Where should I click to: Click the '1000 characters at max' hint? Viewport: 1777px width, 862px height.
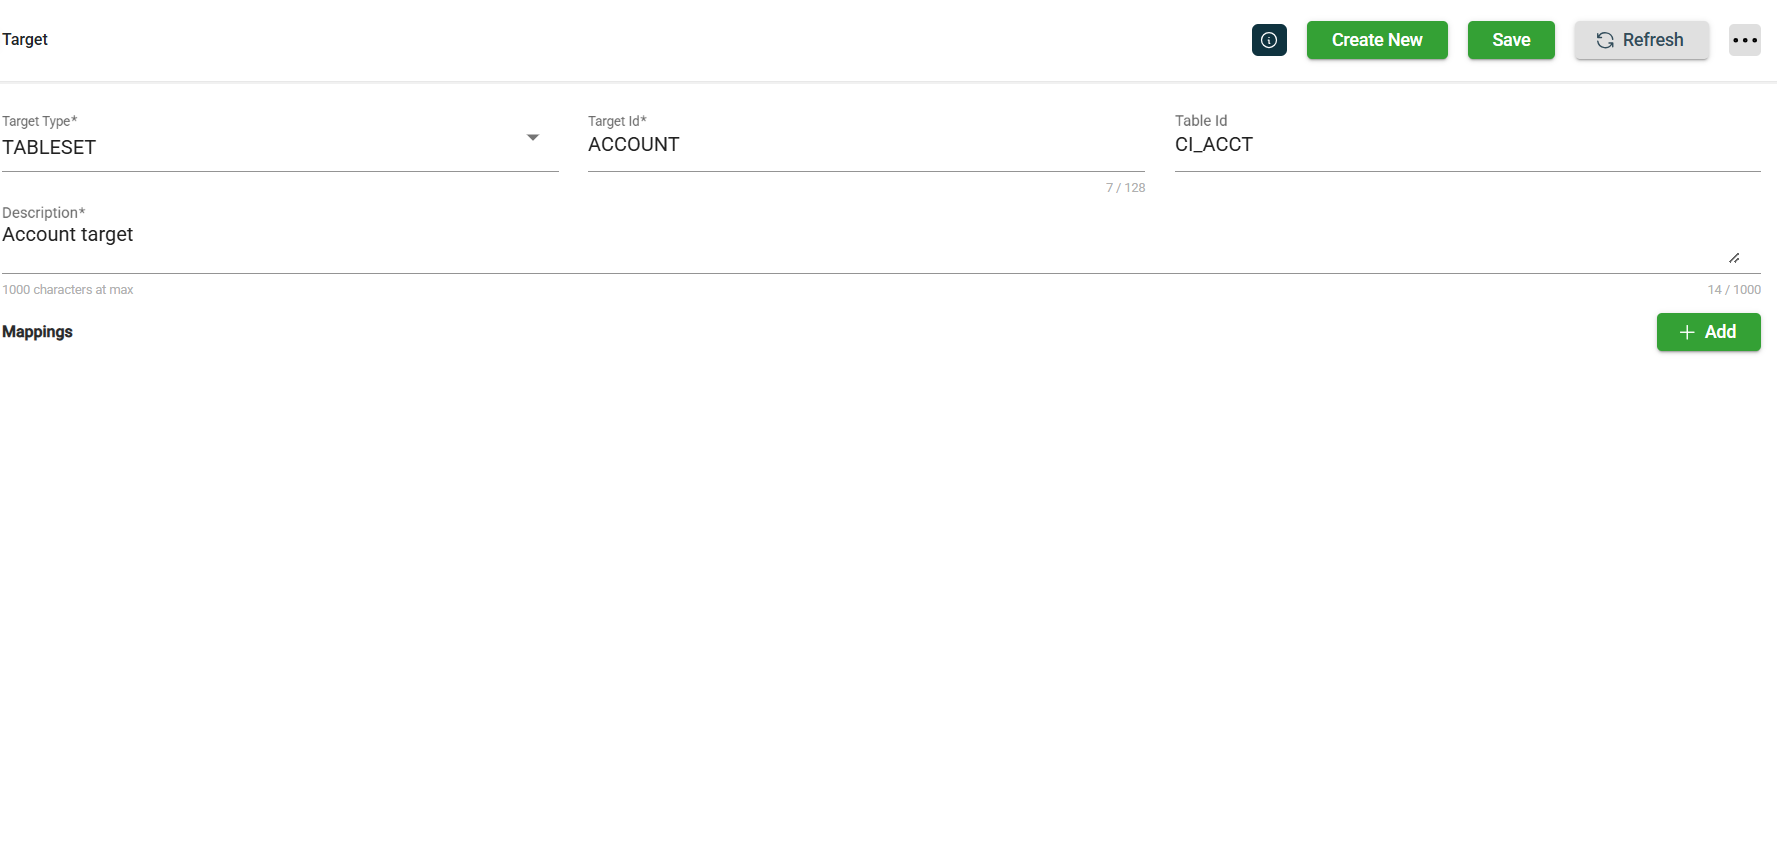[67, 290]
